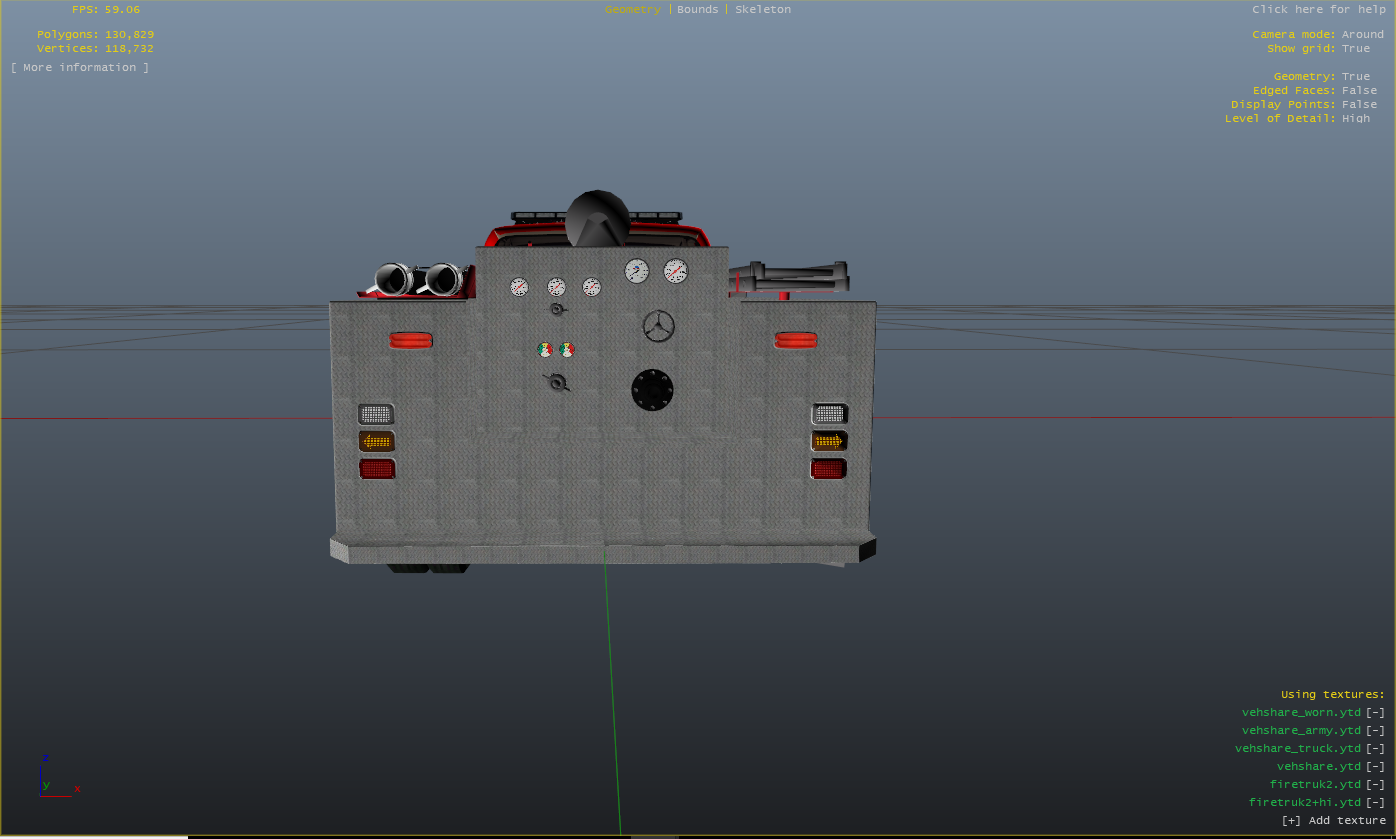
Task: Expand the More information section
Action: coord(80,67)
